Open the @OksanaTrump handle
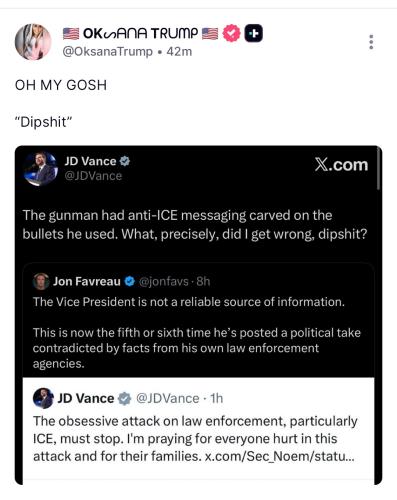 [108, 52]
